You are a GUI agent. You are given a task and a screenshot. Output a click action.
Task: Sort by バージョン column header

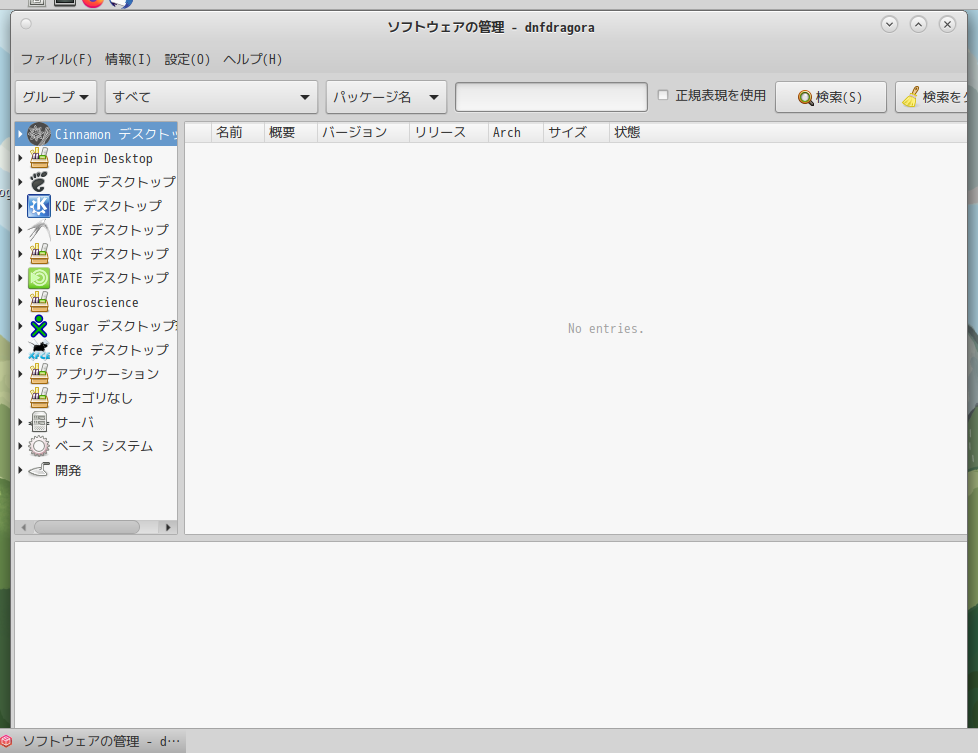pyautogui.click(x=363, y=132)
